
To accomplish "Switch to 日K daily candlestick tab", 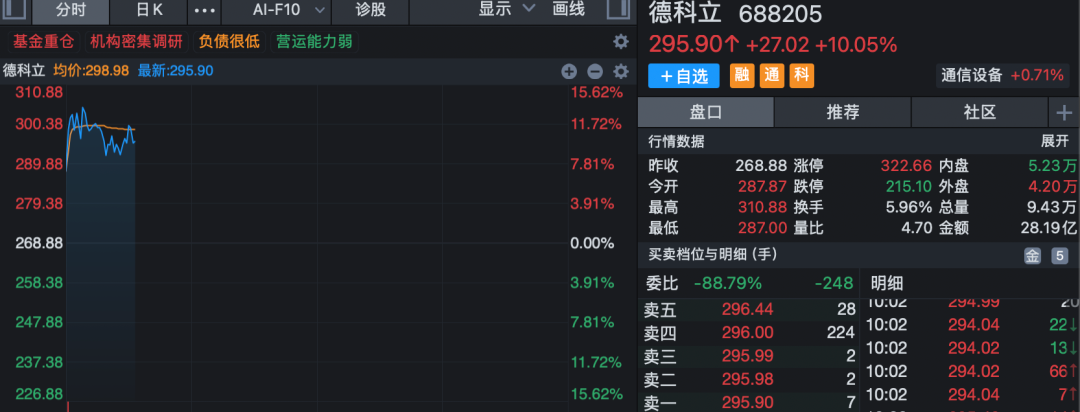I will point(149,10).
